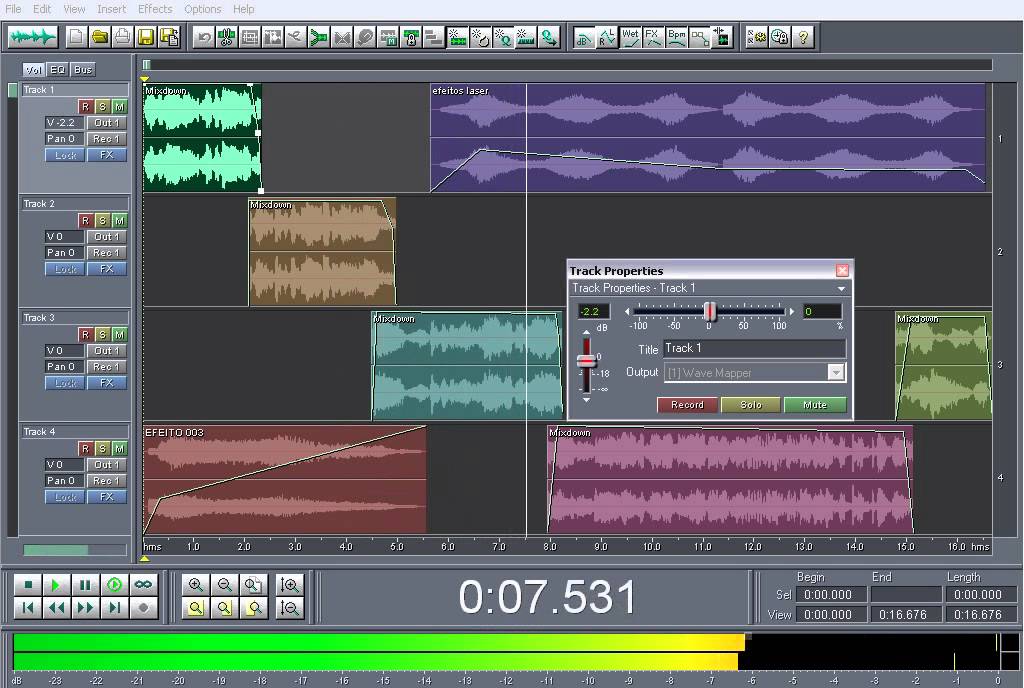Toggle the dB volume envelope icon

[x=583, y=37]
